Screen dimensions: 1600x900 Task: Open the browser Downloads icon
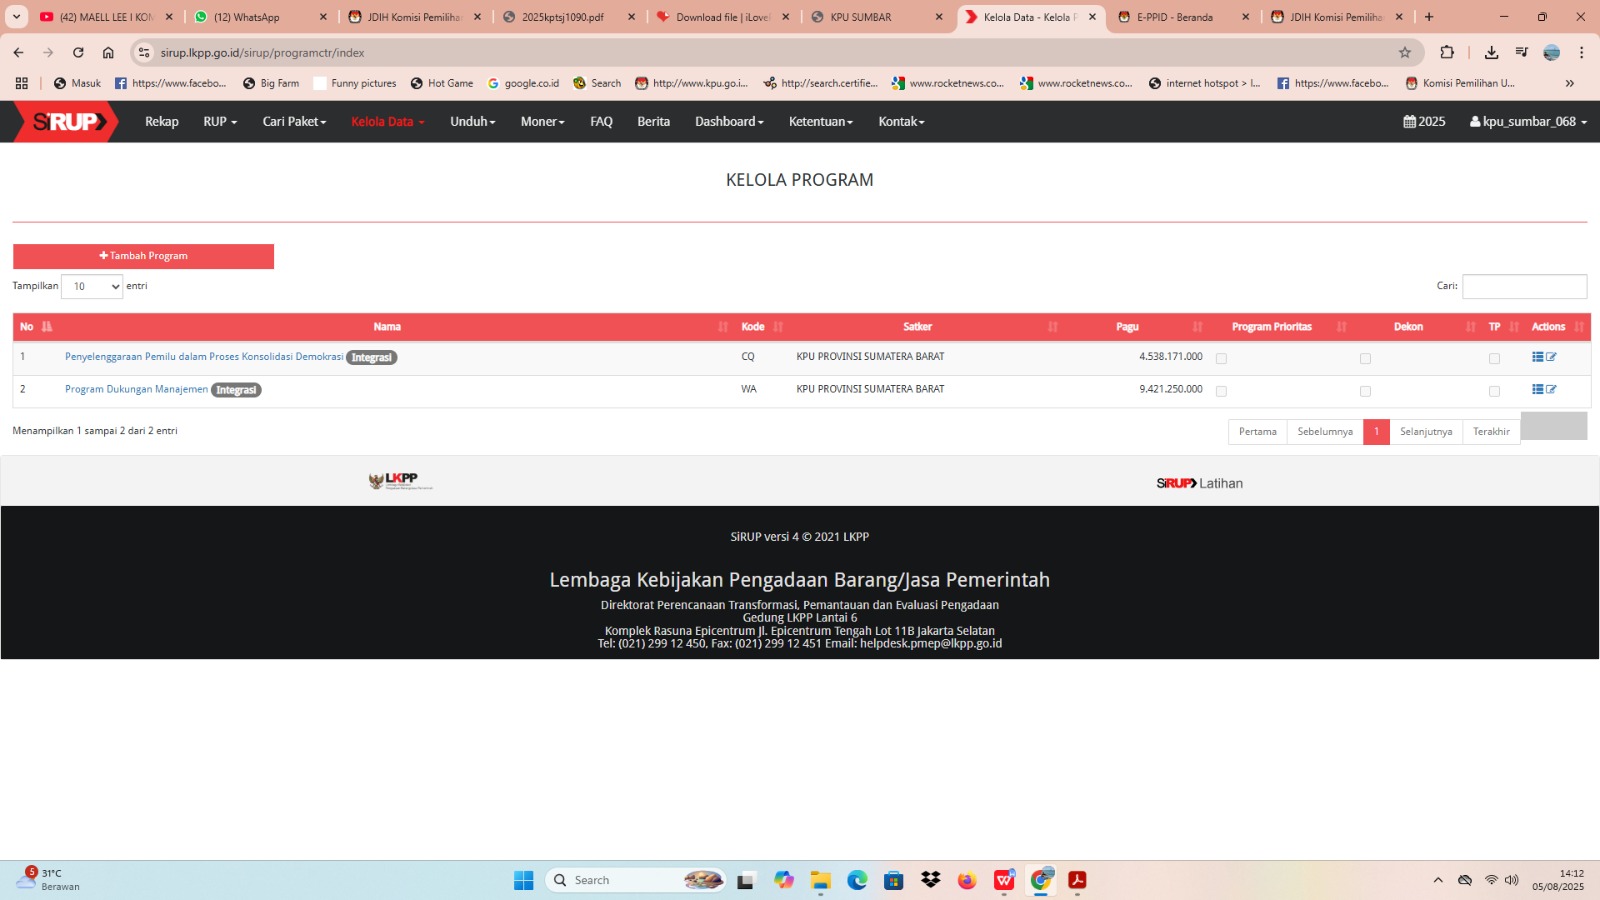pyautogui.click(x=1491, y=53)
